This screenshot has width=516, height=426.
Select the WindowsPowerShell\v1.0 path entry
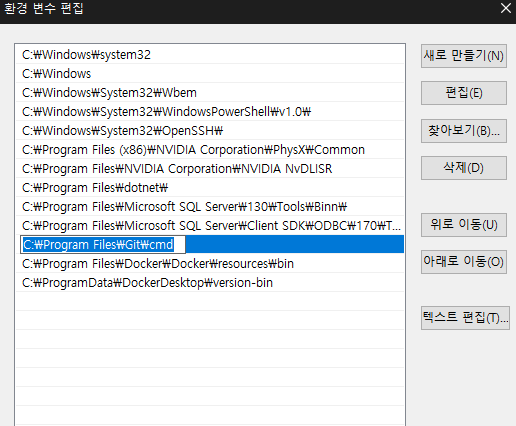point(210,111)
